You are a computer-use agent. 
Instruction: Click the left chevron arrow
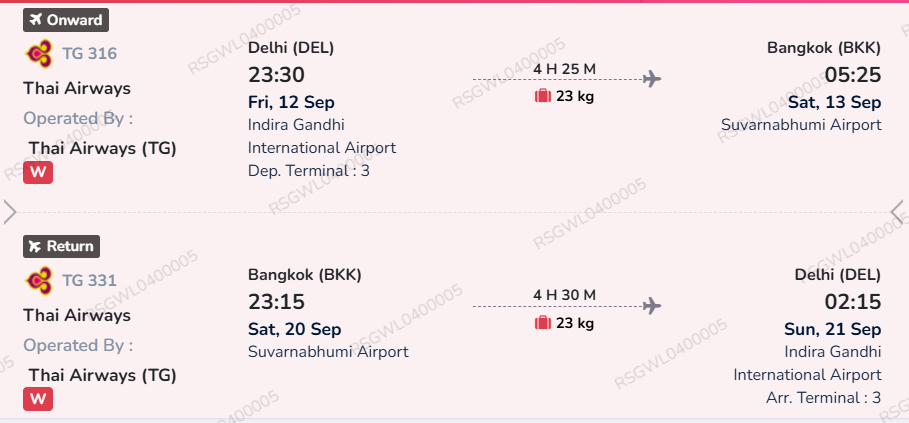click(10, 212)
